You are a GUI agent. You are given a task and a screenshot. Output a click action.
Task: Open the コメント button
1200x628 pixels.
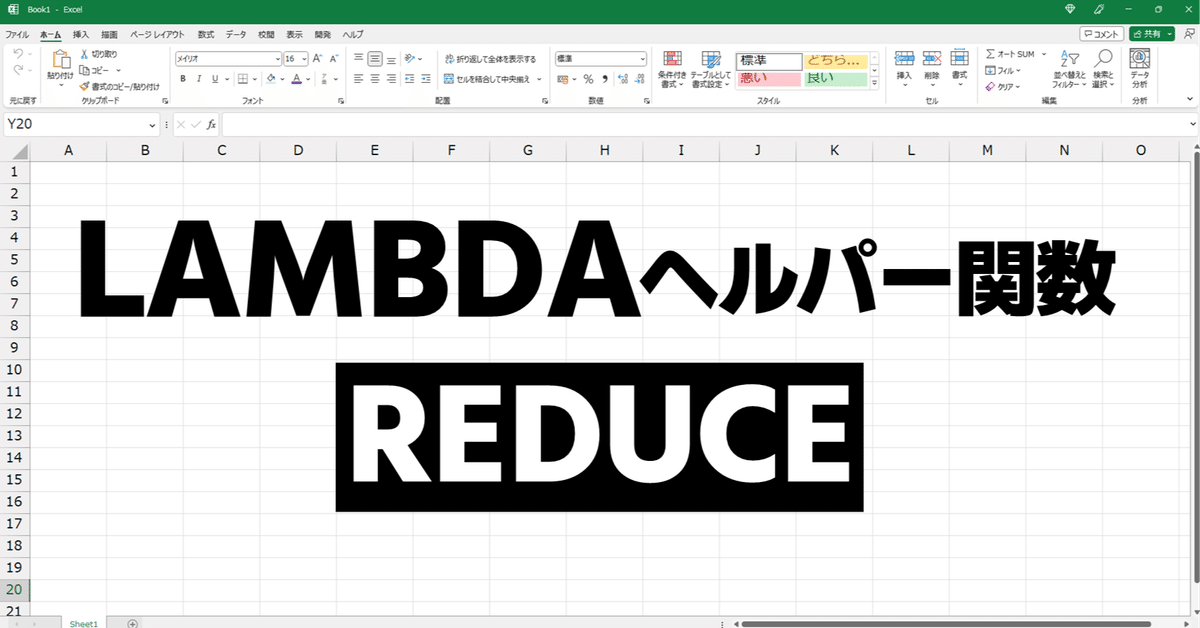[x=1101, y=33]
